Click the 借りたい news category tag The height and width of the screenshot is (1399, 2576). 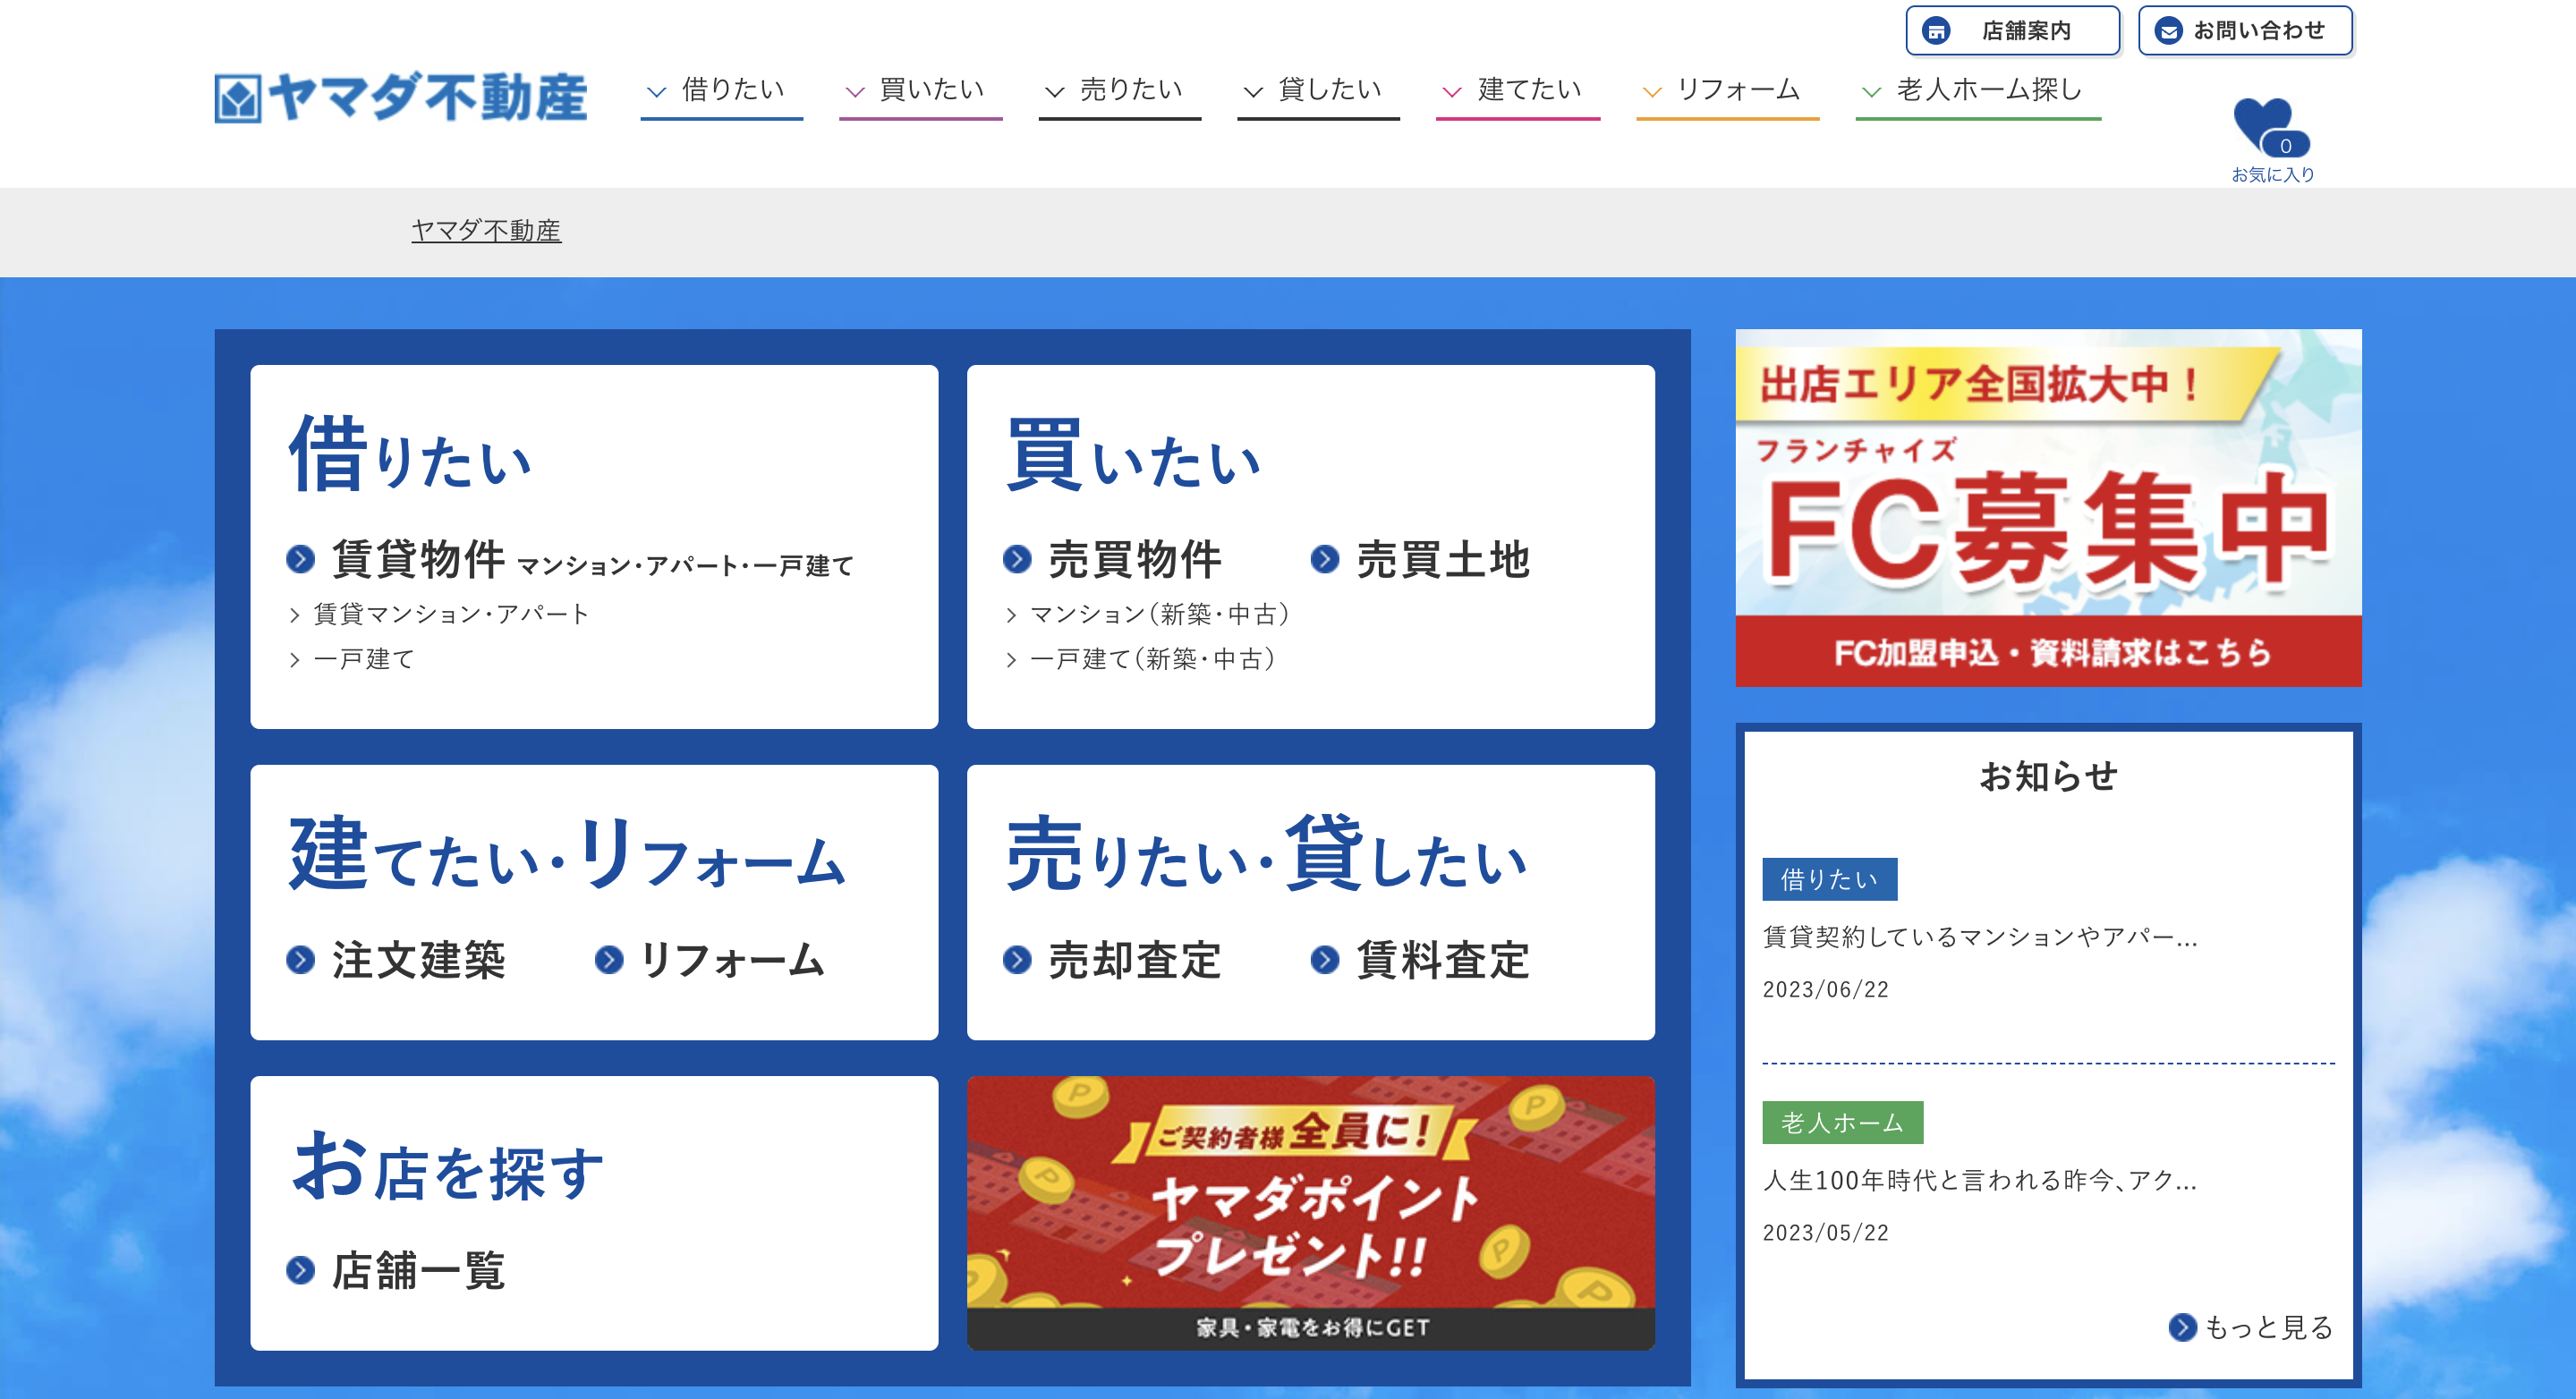[1829, 879]
